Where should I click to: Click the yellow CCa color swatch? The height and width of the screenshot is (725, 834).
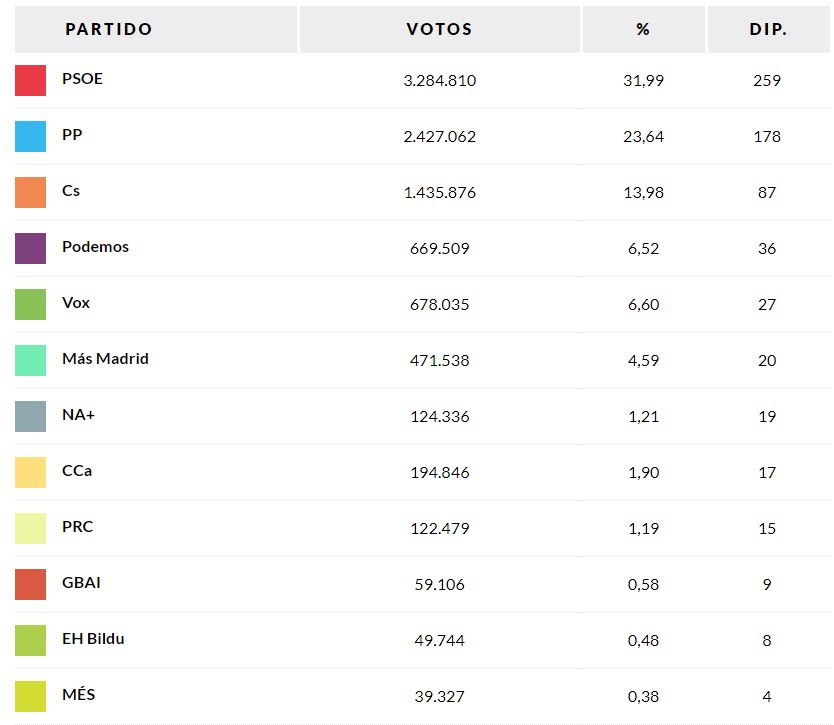coord(30,472)
